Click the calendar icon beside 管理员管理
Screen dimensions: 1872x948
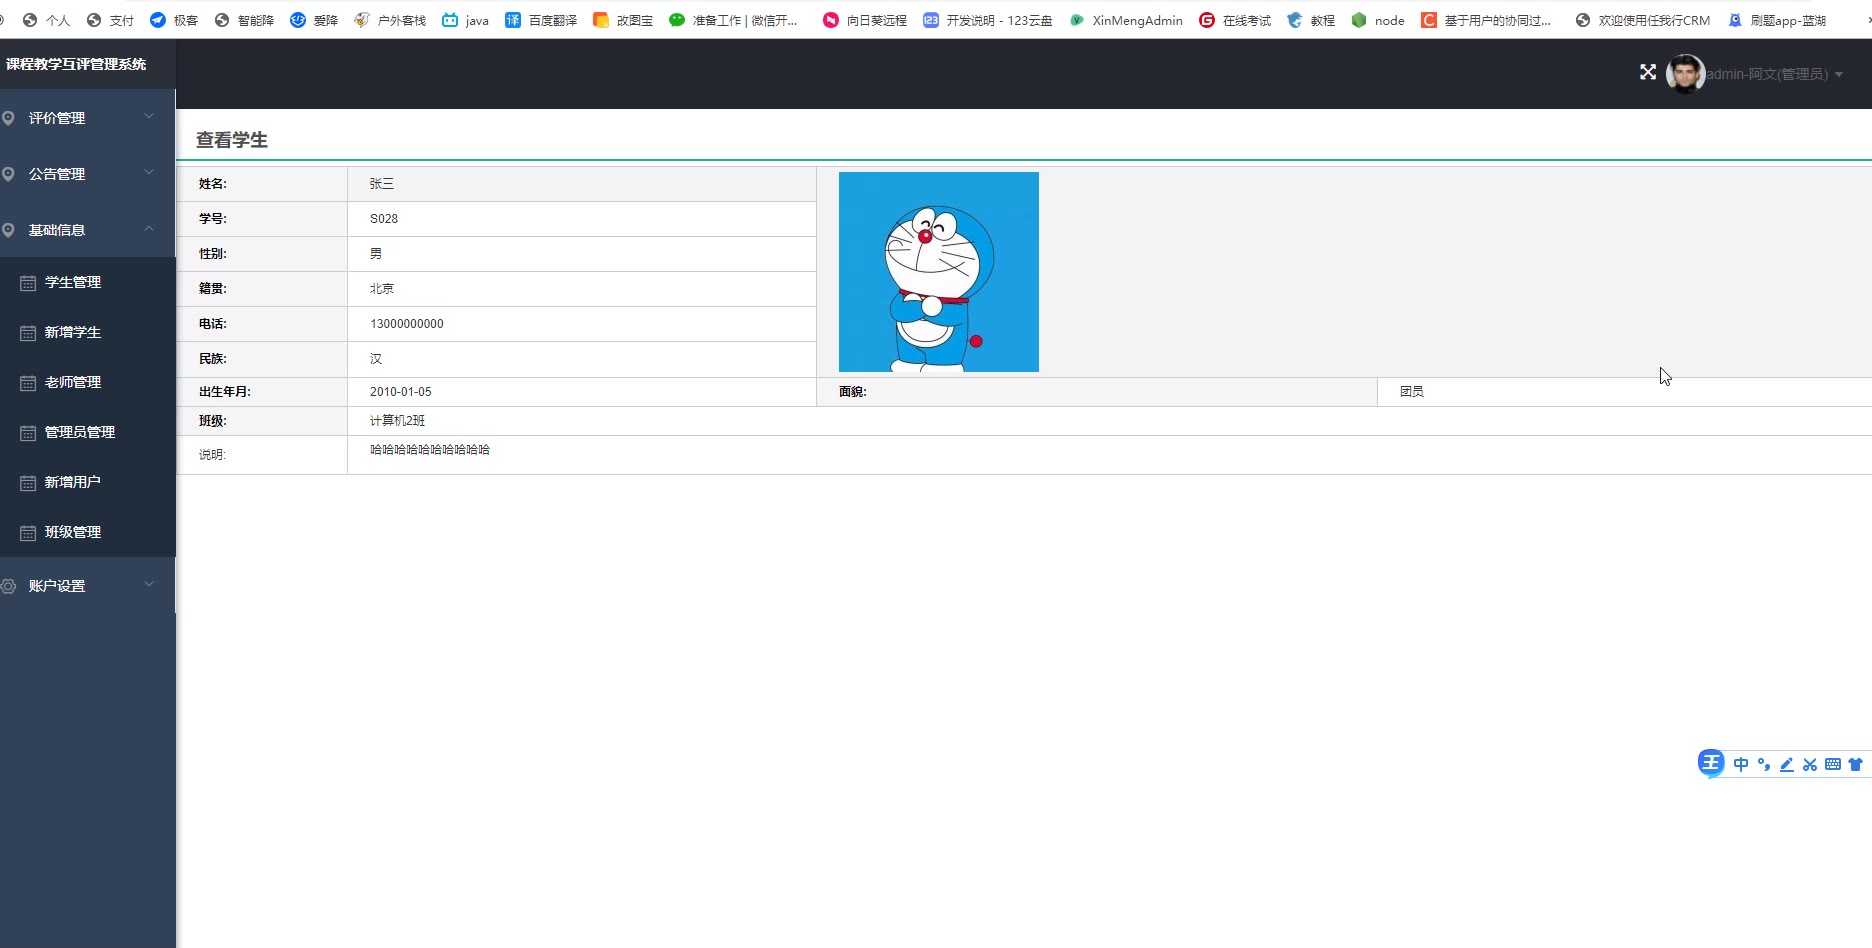tap(28, 433)
